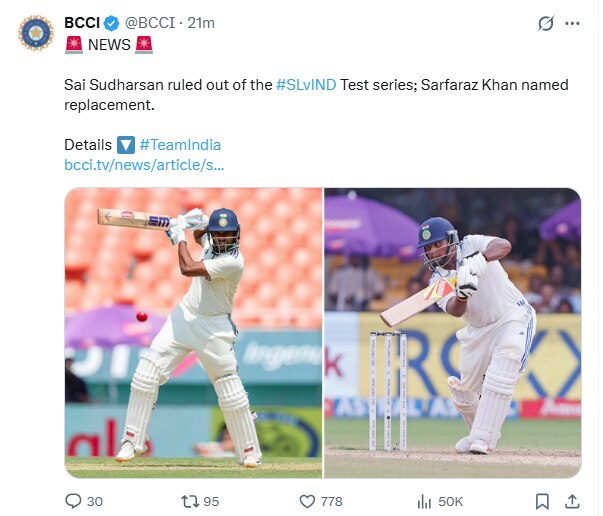
Task: Follow the bcci.tv news article link
Action: tap(144, 165)
